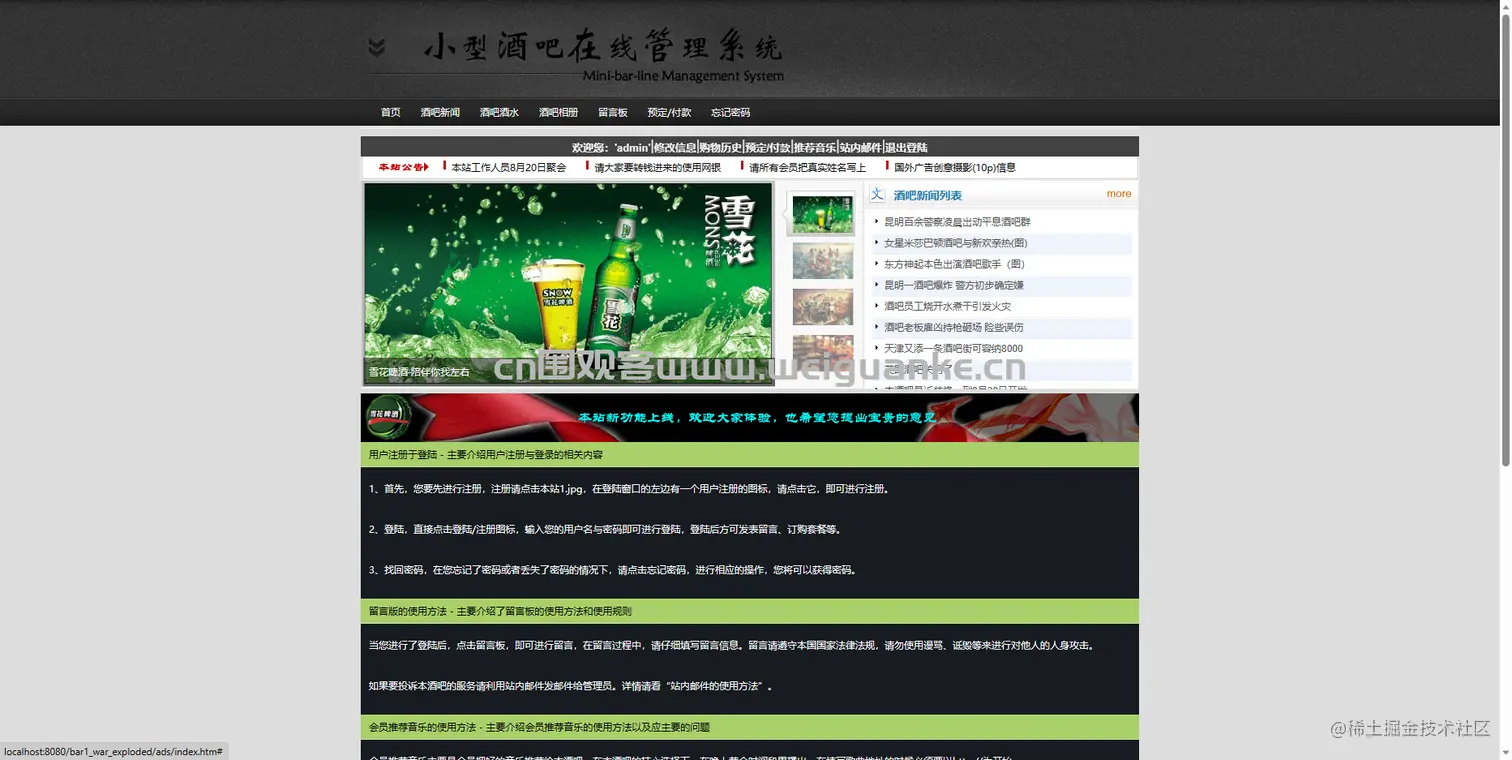Open announcement 本站工作人员8月20日聚会

(508, 168)
